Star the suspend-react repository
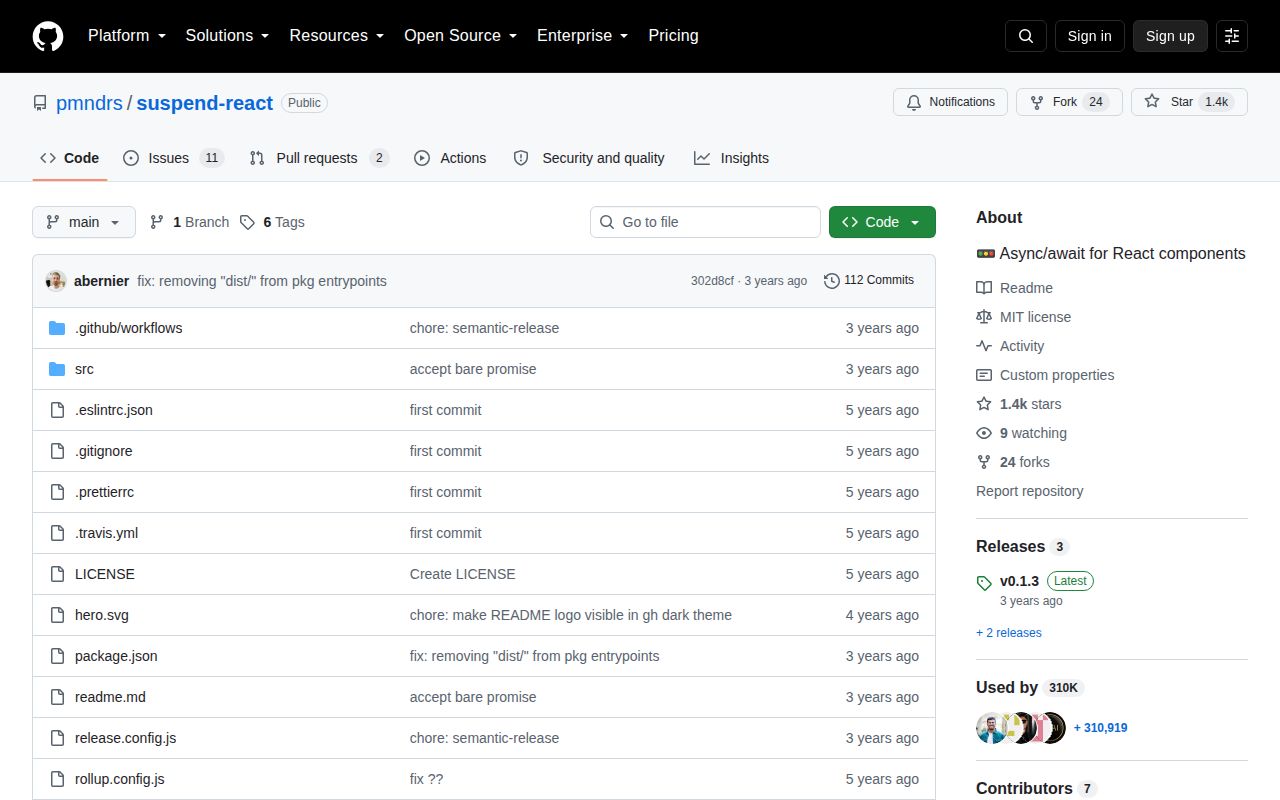Screen dimensions: 1280x800 tap(1189, 102)
